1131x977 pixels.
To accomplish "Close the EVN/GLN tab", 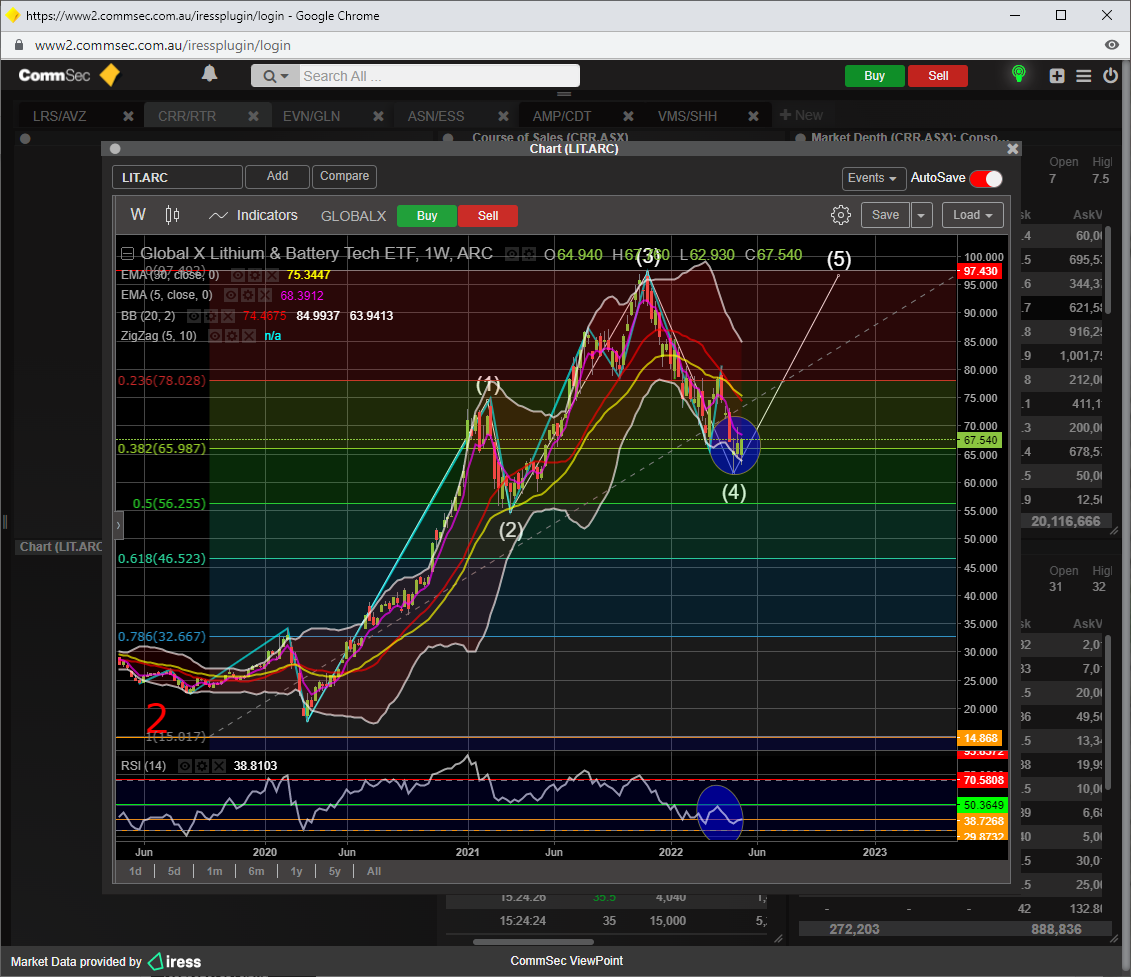I will (378, 116).
